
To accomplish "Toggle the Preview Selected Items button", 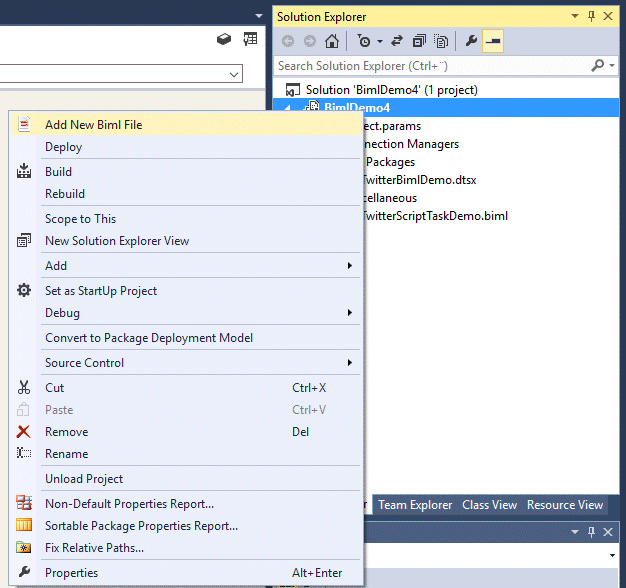I will 493,41.
